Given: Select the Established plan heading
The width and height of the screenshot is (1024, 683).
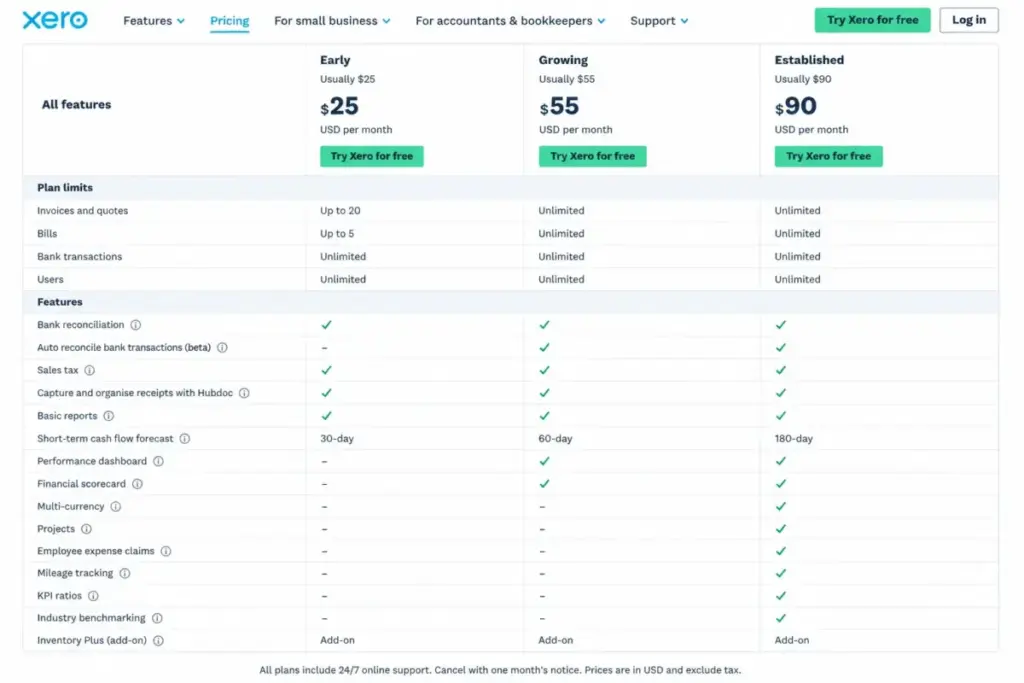Looking at the screenshot, I should (809, 60).
